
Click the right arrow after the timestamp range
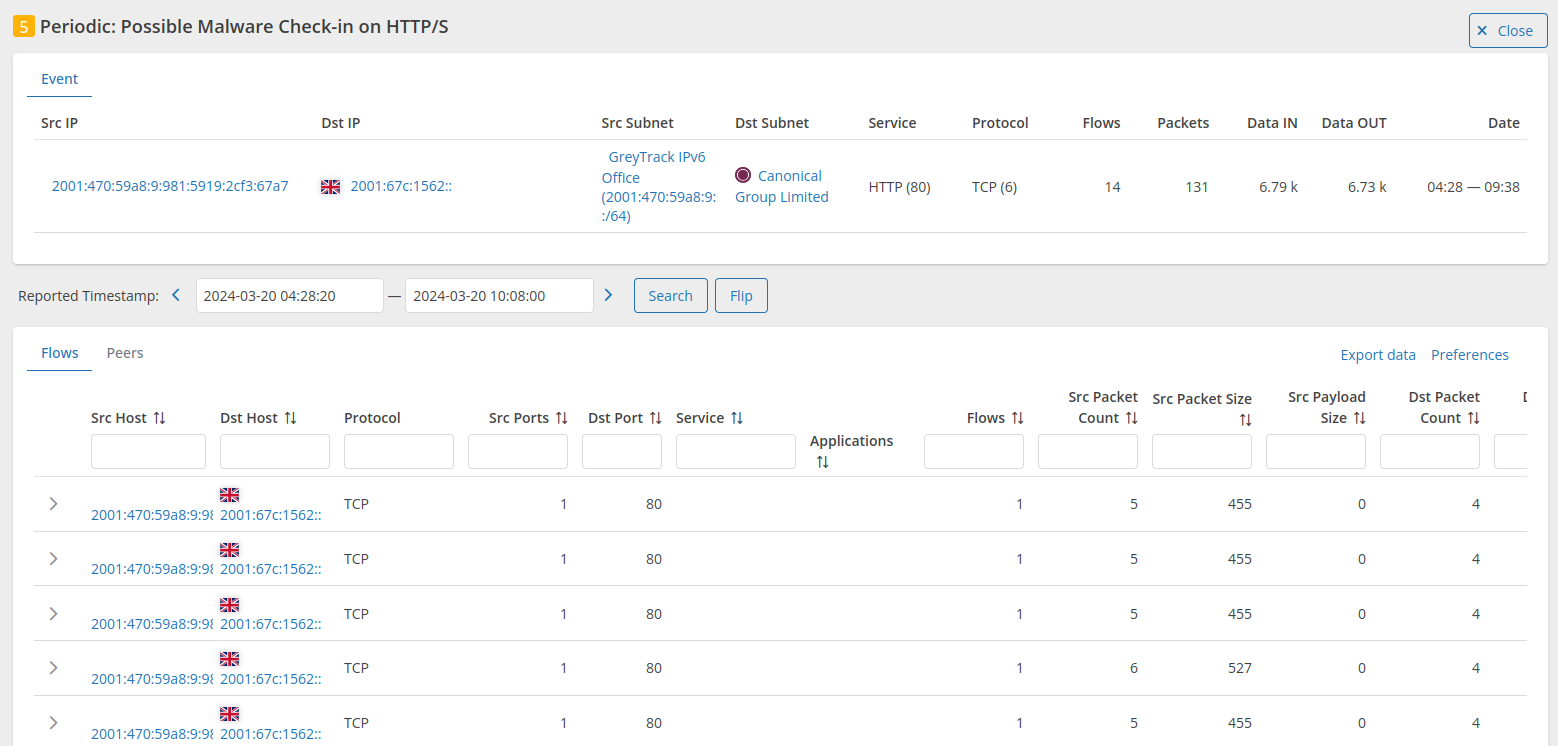pyautogui.click(x=608, y=295)
